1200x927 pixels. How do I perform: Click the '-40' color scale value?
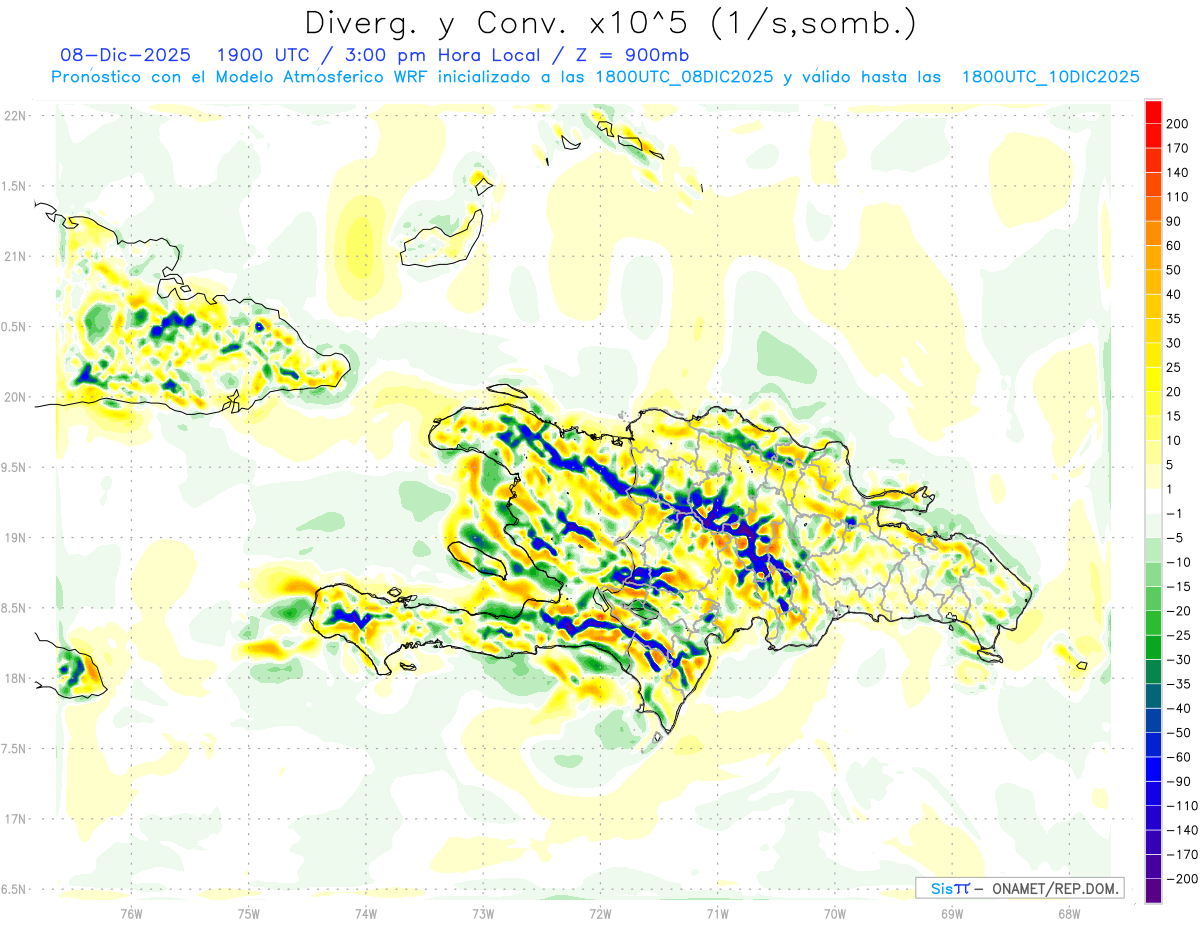pos(1177,708)
